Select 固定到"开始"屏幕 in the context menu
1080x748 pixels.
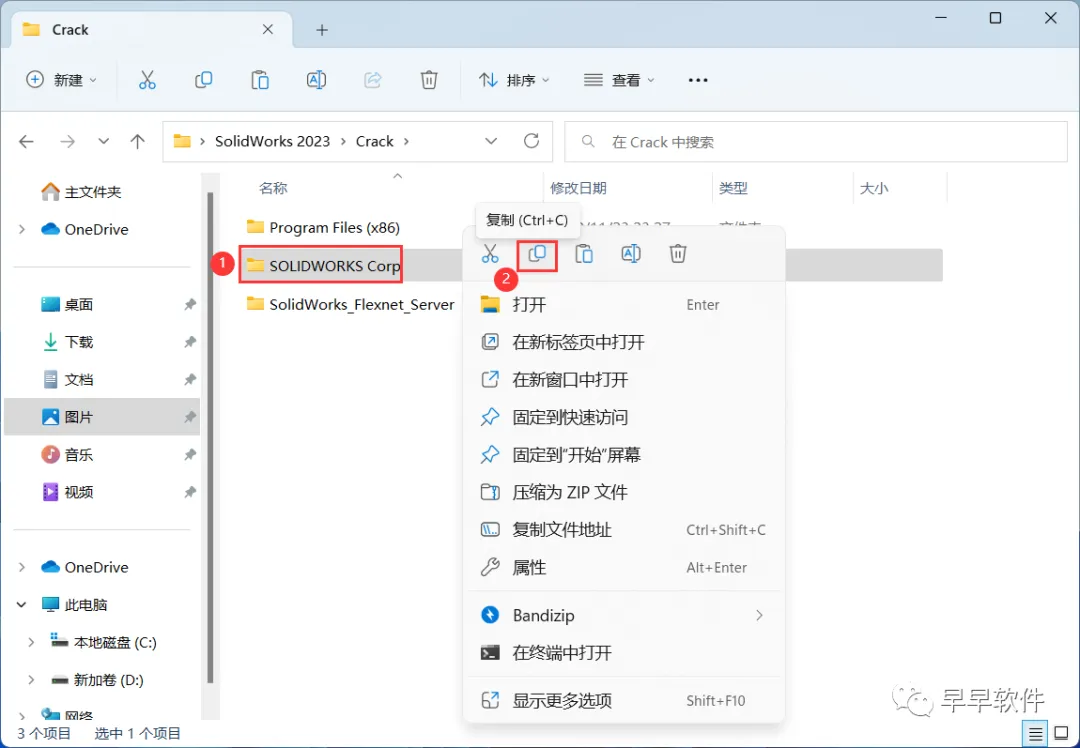click(625, 455)
